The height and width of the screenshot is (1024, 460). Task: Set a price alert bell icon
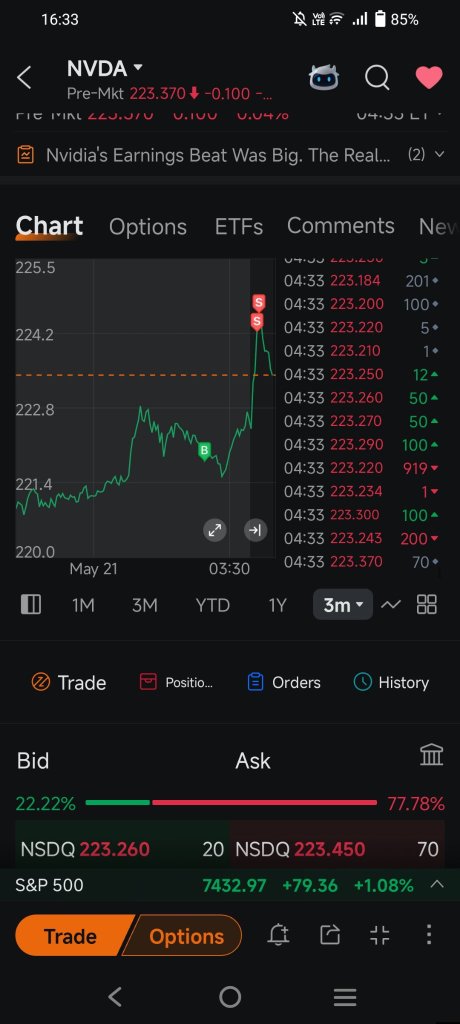coord(279,936)
